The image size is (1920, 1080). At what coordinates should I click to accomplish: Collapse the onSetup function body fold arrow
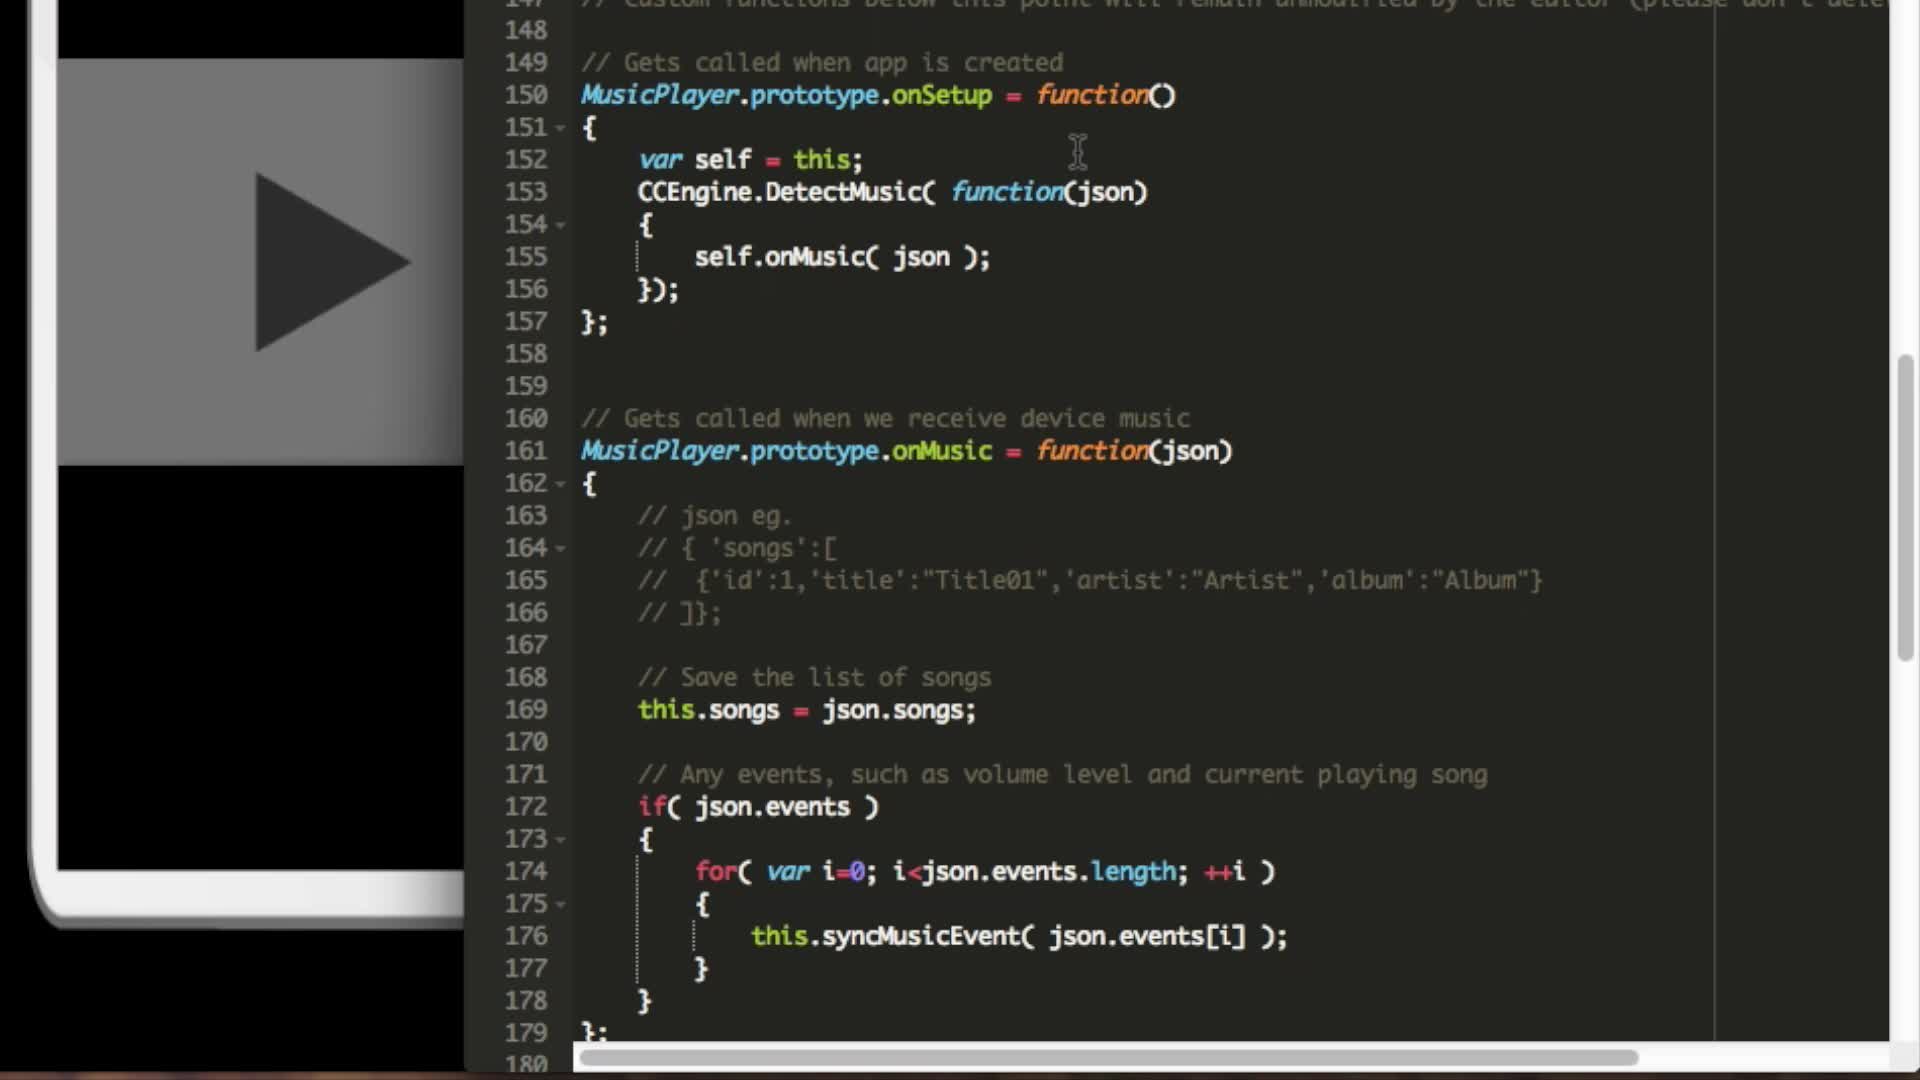click(x=560, y=128)
